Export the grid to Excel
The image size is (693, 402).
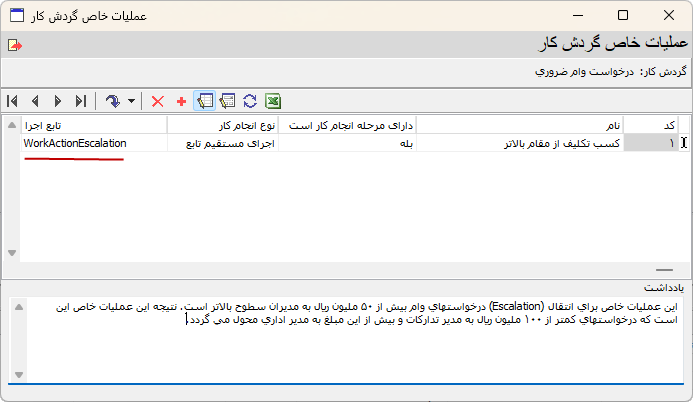click(x=272, y=101)
